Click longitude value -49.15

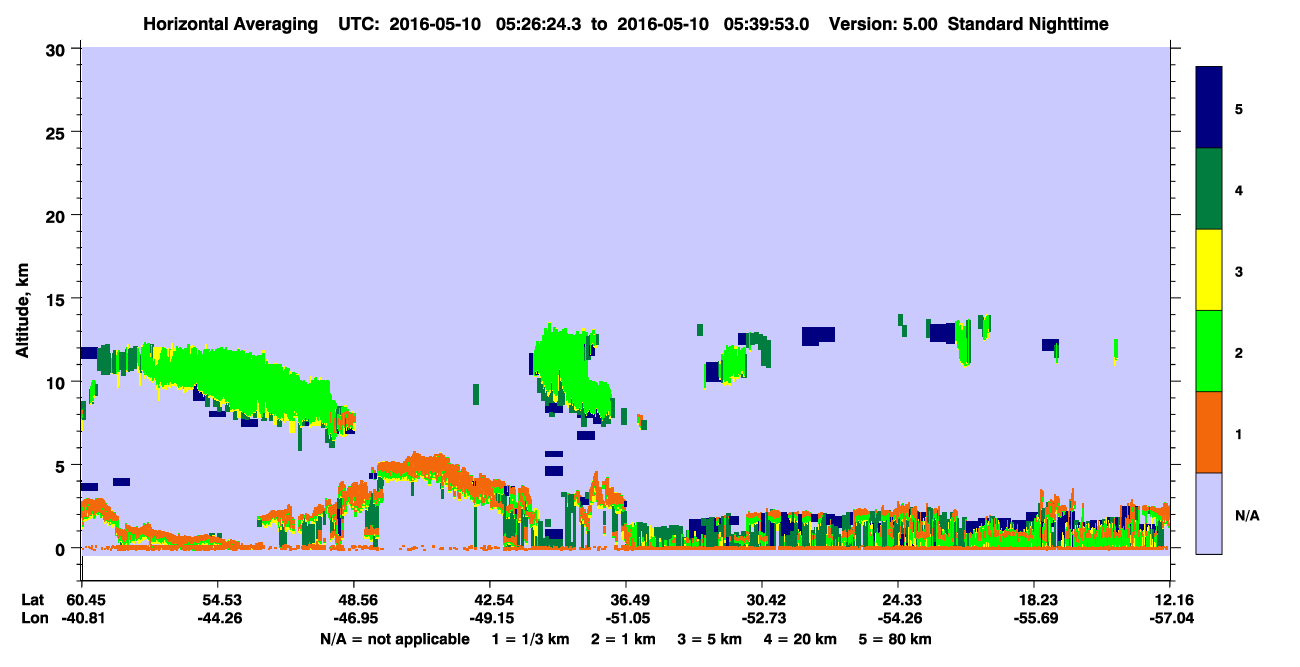point(490,618)
